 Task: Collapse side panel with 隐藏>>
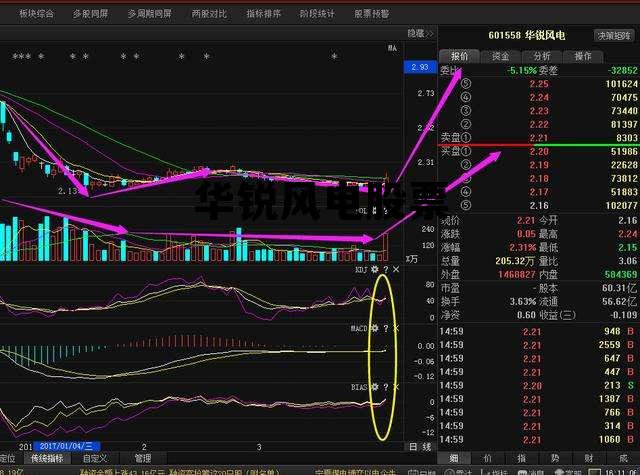(420, 33)
